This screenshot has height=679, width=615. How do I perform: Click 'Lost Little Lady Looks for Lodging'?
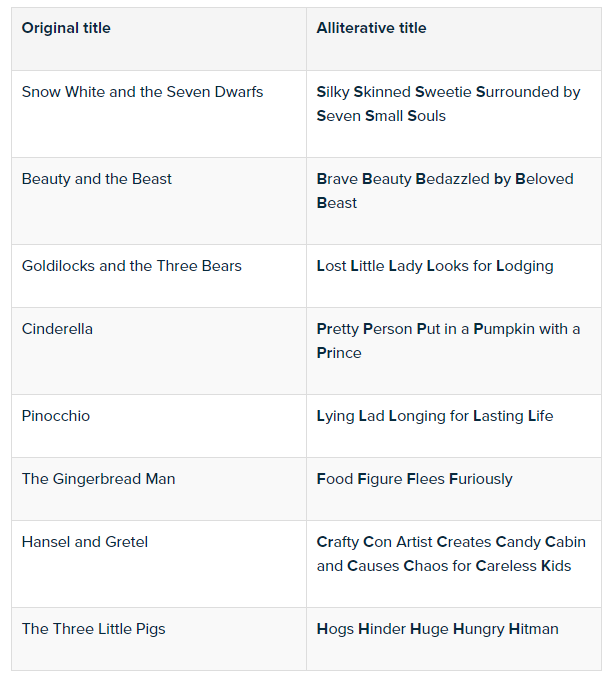(x=435, y=266)
